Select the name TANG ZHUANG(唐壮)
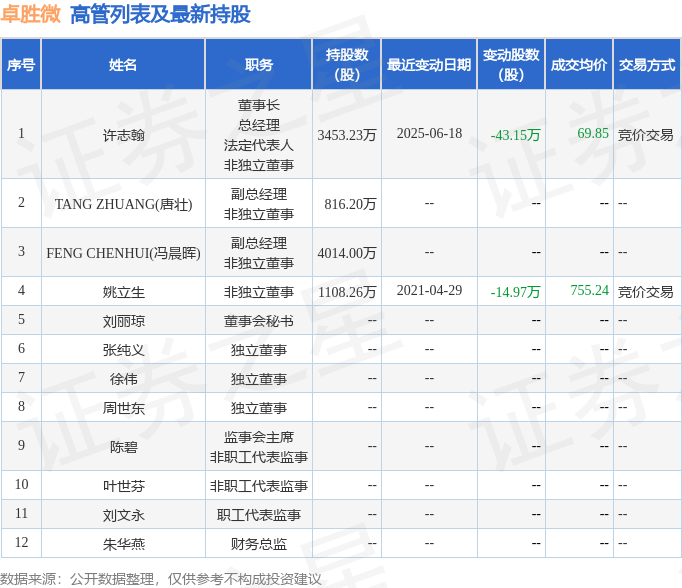The height and width of the screenshot is (588, 682). pos(124,204)
